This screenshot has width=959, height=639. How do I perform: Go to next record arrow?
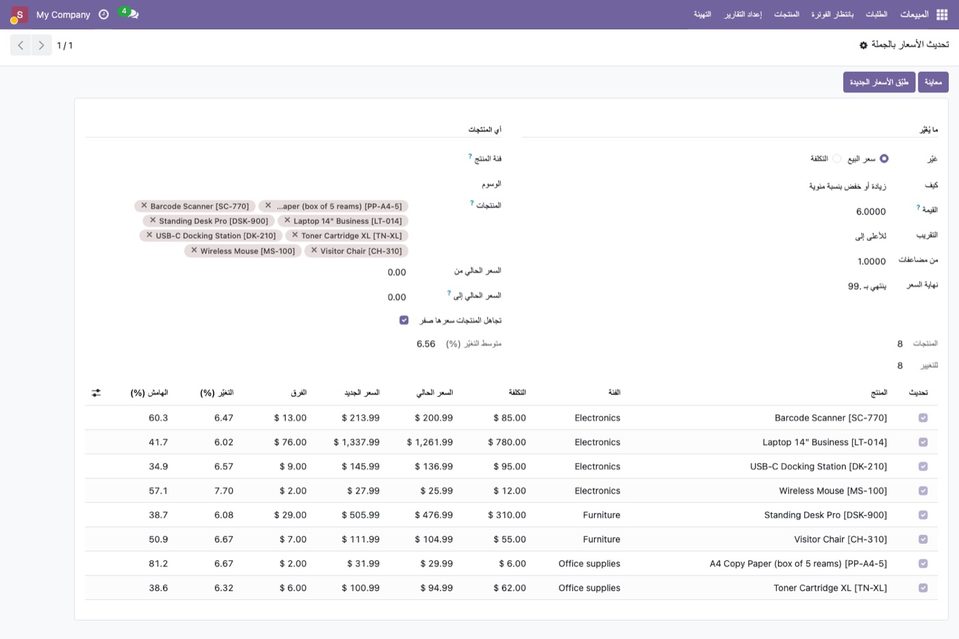41,45
